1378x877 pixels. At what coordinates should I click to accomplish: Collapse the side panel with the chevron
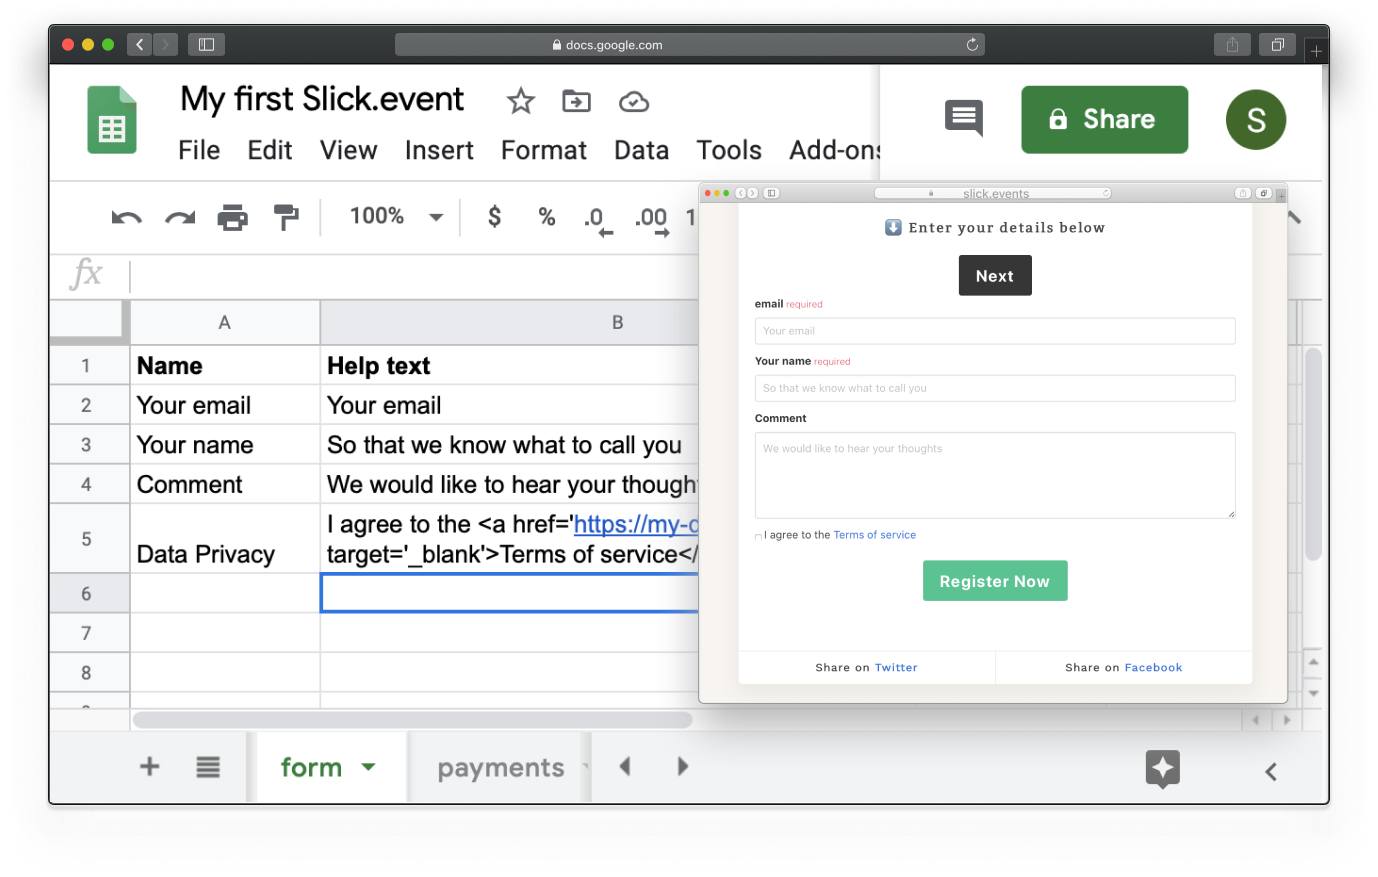pos(1270,771)
